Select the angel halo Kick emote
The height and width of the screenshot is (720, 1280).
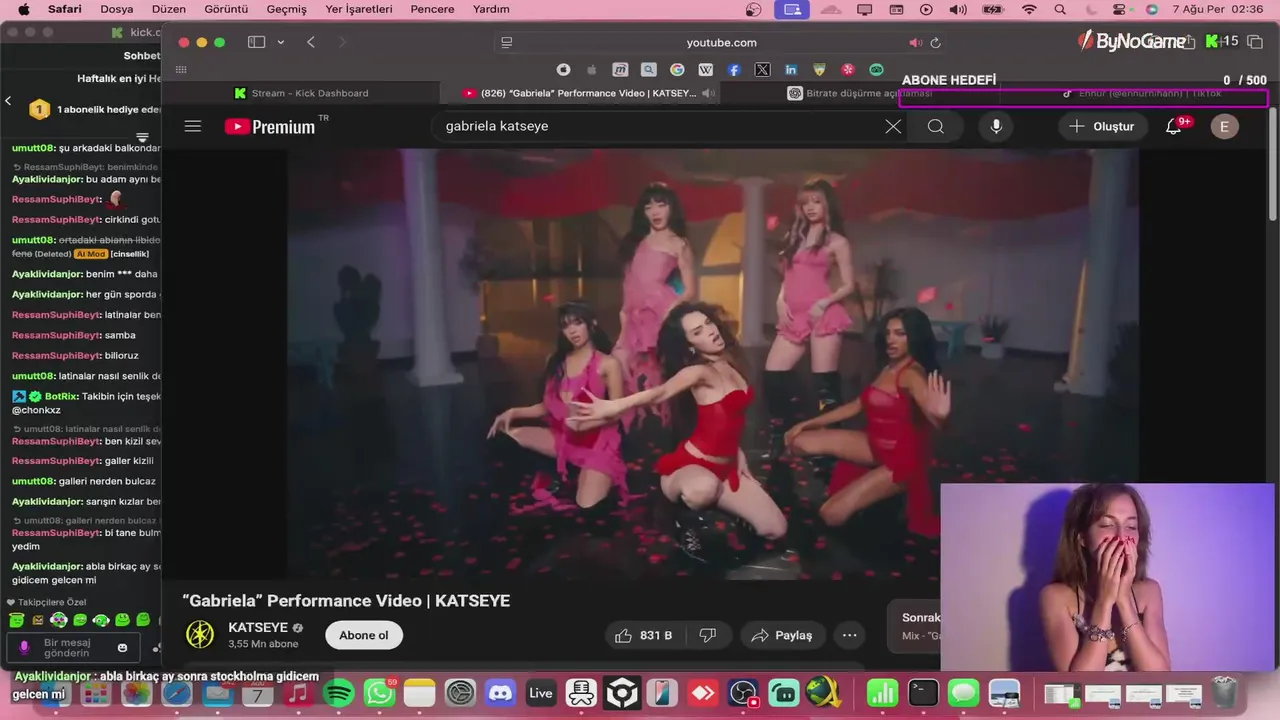pos(18,620)
